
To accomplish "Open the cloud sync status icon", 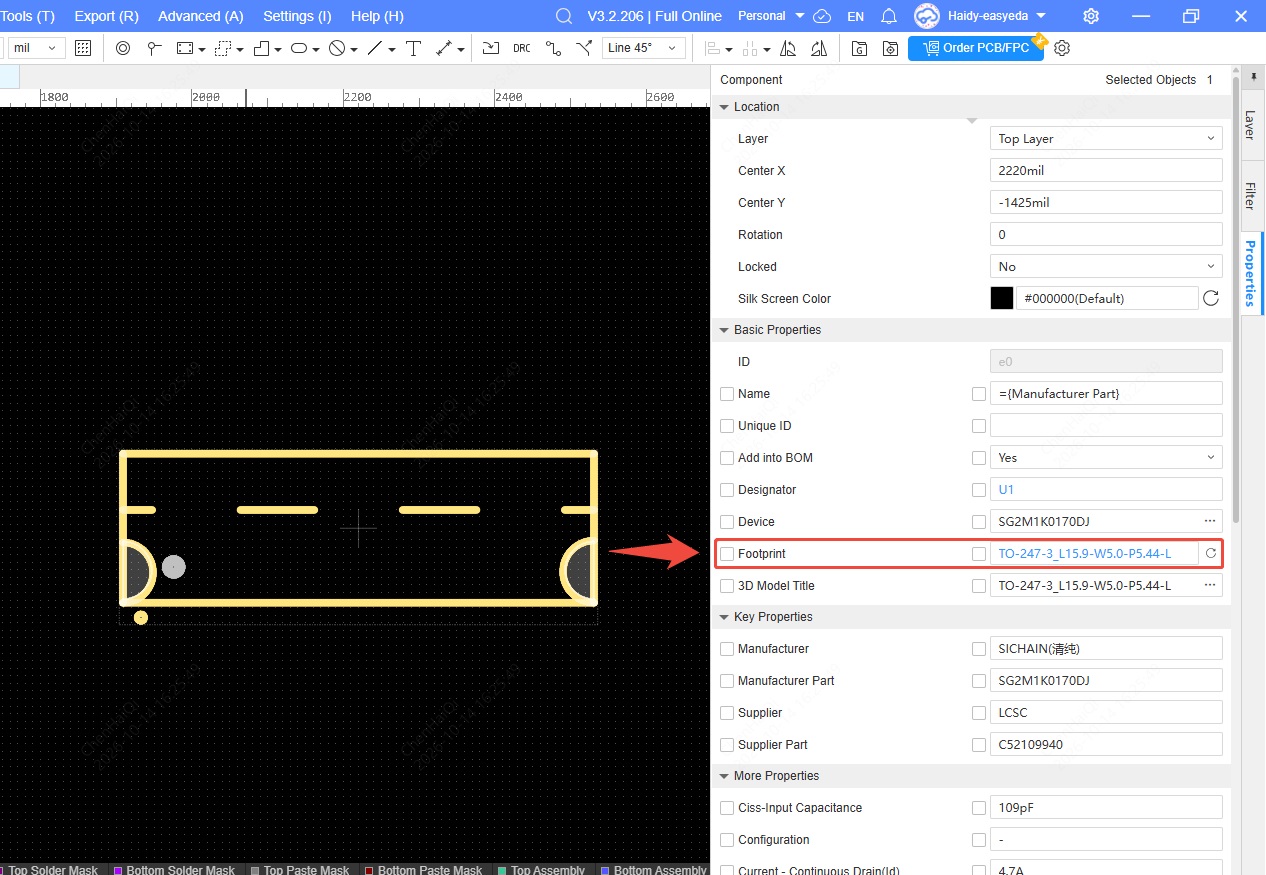I will (x=822, y=16).
